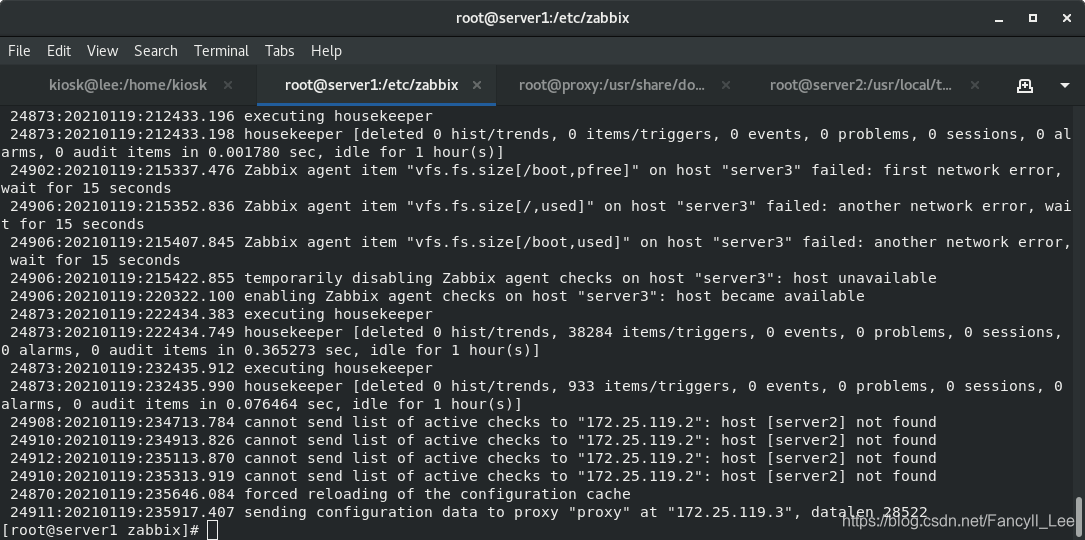
Task: Click the 232435.912 executing housekeeper line
Action: coord(221,368)
